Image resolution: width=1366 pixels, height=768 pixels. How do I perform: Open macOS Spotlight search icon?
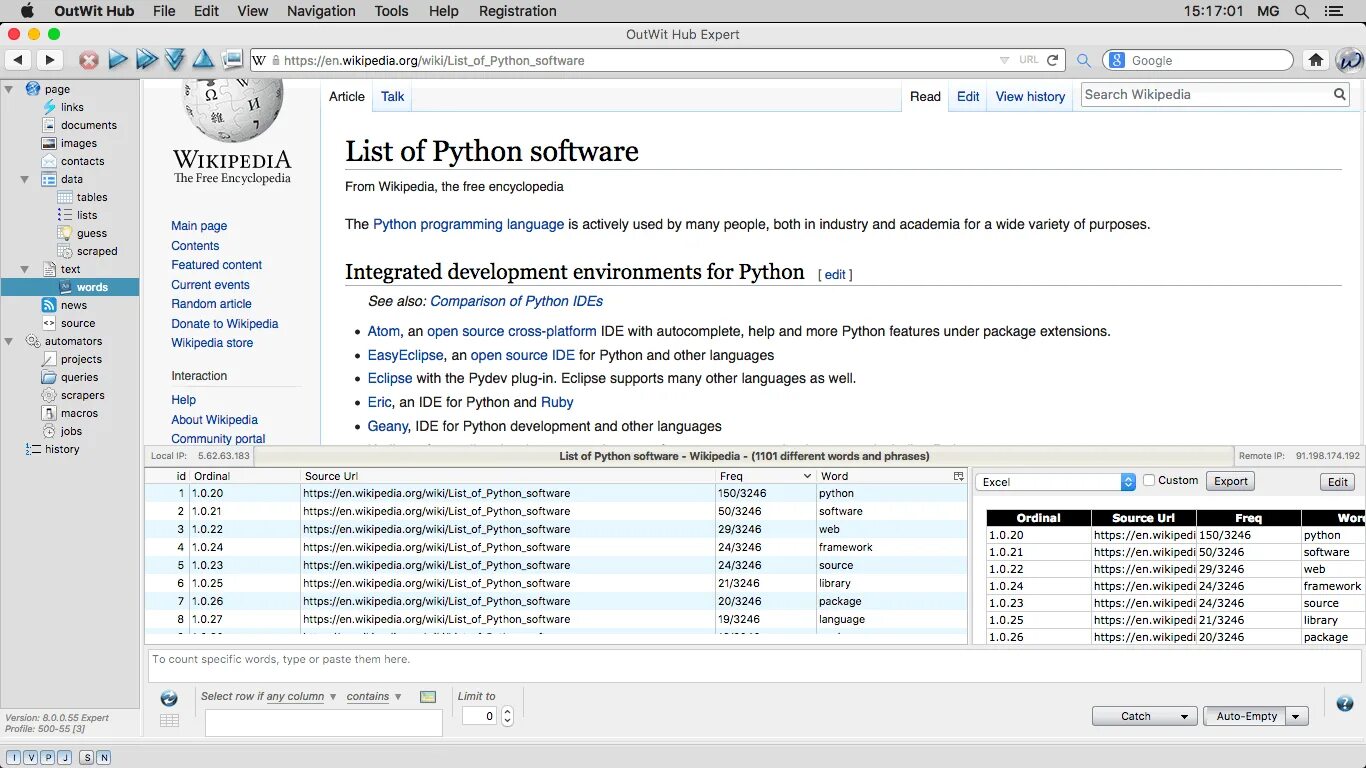point(1301,11)
